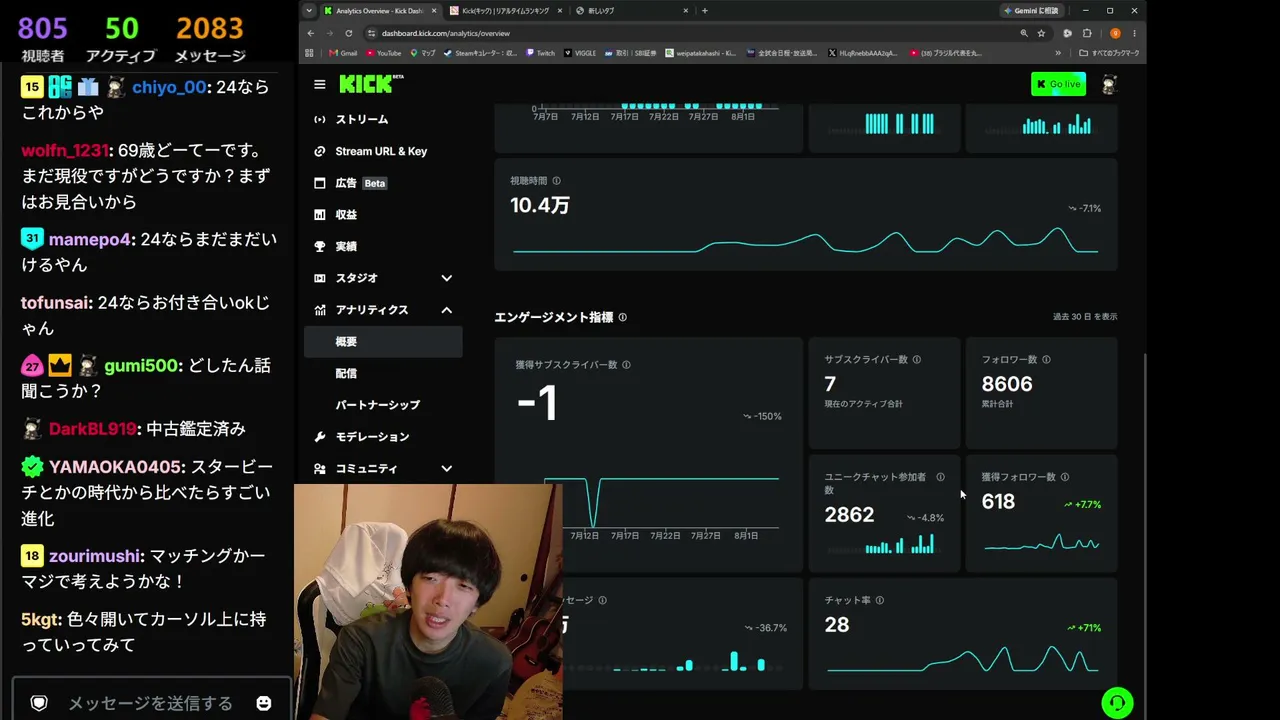This screenshot has height=720, width=1280.
Task: Show info for フォロワー数
Action: (1046, 359)
